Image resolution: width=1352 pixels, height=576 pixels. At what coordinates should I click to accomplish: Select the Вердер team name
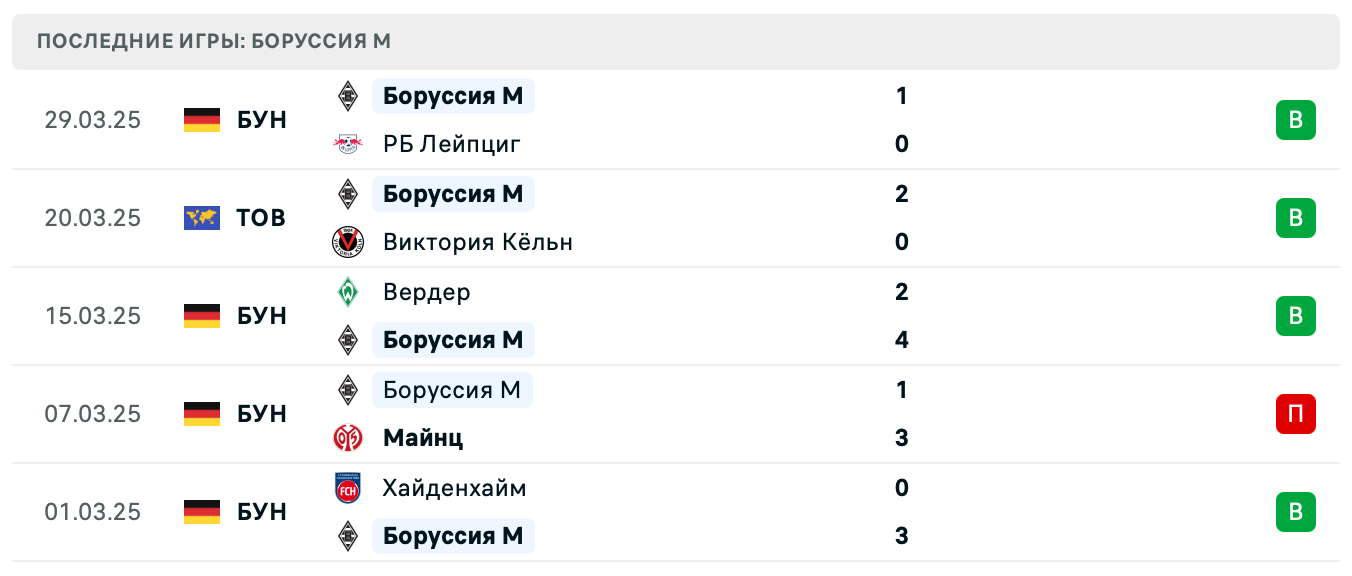pyautogui.click(x=426, y=292)
